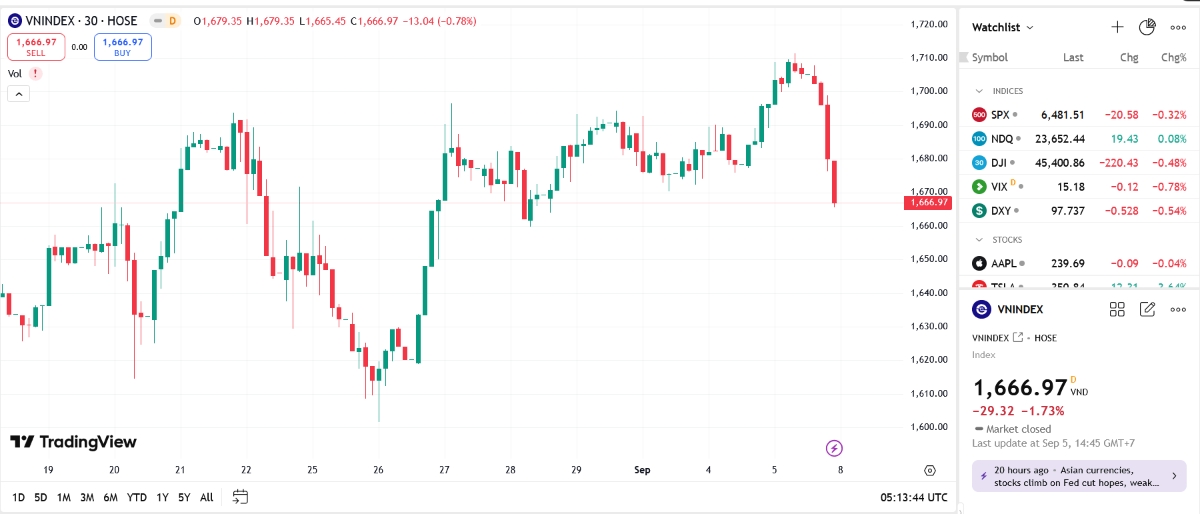Viewport: 1200px width, 514px height.
Task: Open the VNINDEX edit note icon
Action: pyautogui.click(x=1147, y=310)
